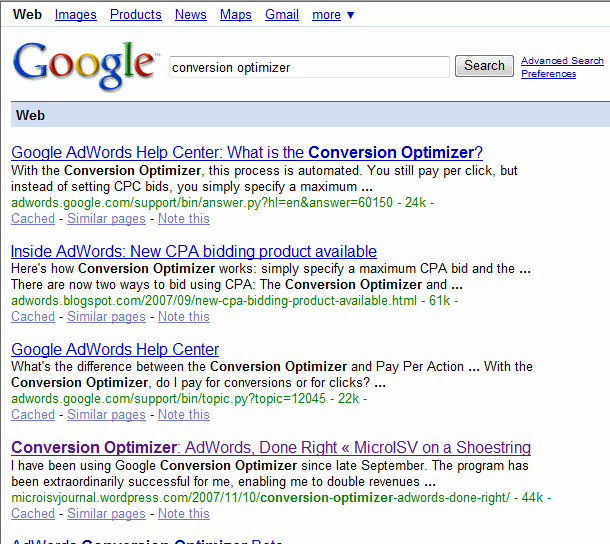610x544 pixels.
Task: Open the Images search link
Action: (75, 14)
